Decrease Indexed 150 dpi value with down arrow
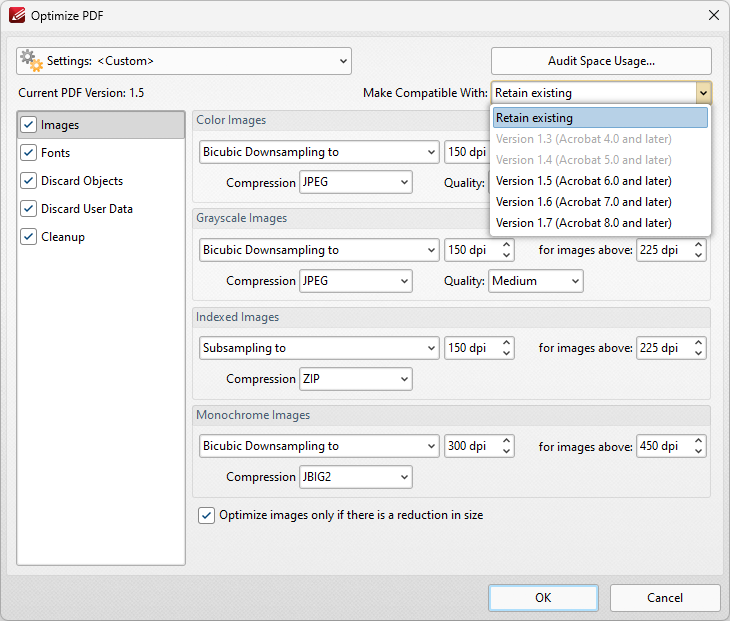The image size is (730, 621). click(507, 354)
